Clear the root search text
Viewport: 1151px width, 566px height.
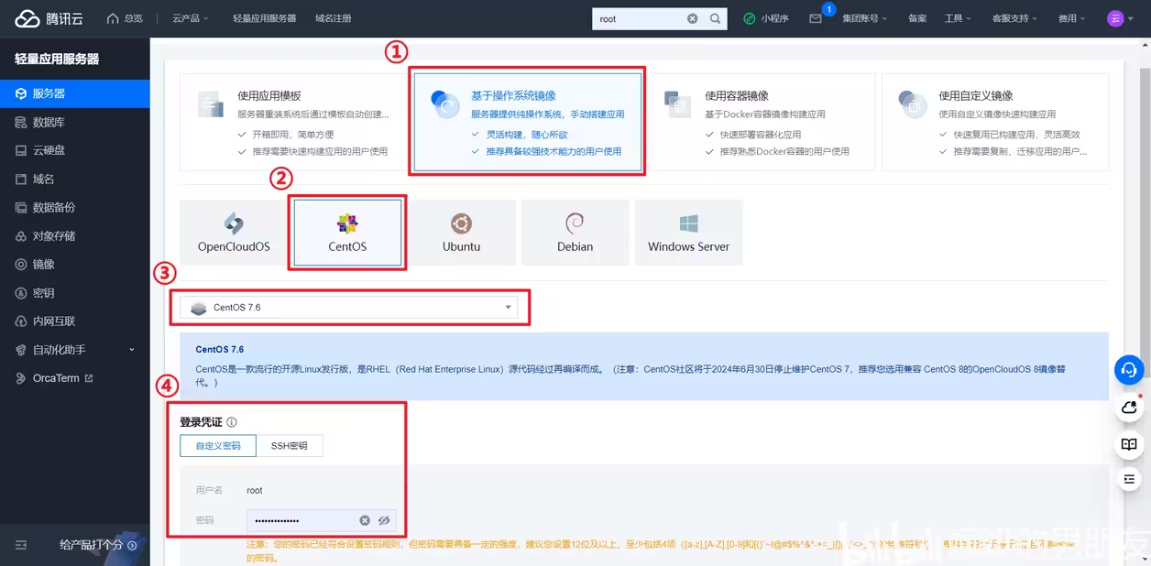[692, 19]
